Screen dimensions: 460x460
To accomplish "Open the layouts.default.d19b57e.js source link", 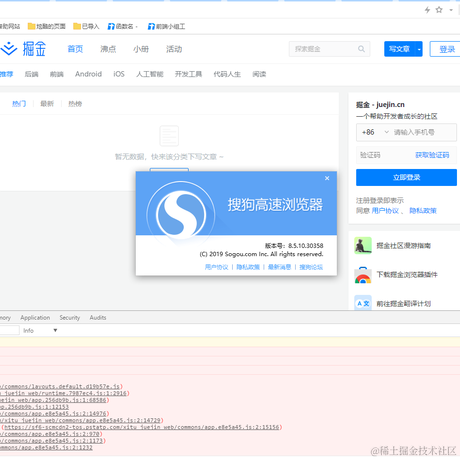I will [x=60, y=386].
